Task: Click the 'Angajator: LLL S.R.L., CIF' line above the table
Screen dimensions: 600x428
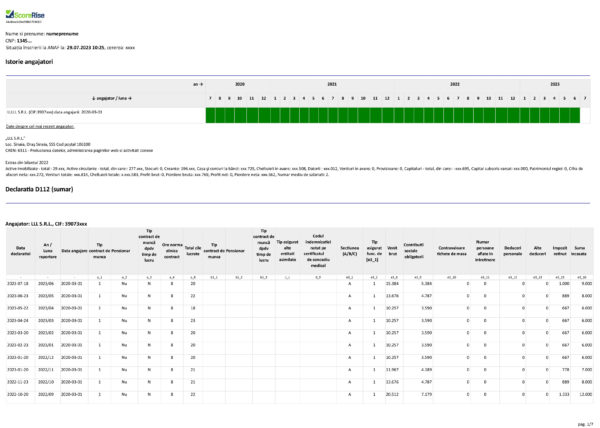Action: click(46, 224)
